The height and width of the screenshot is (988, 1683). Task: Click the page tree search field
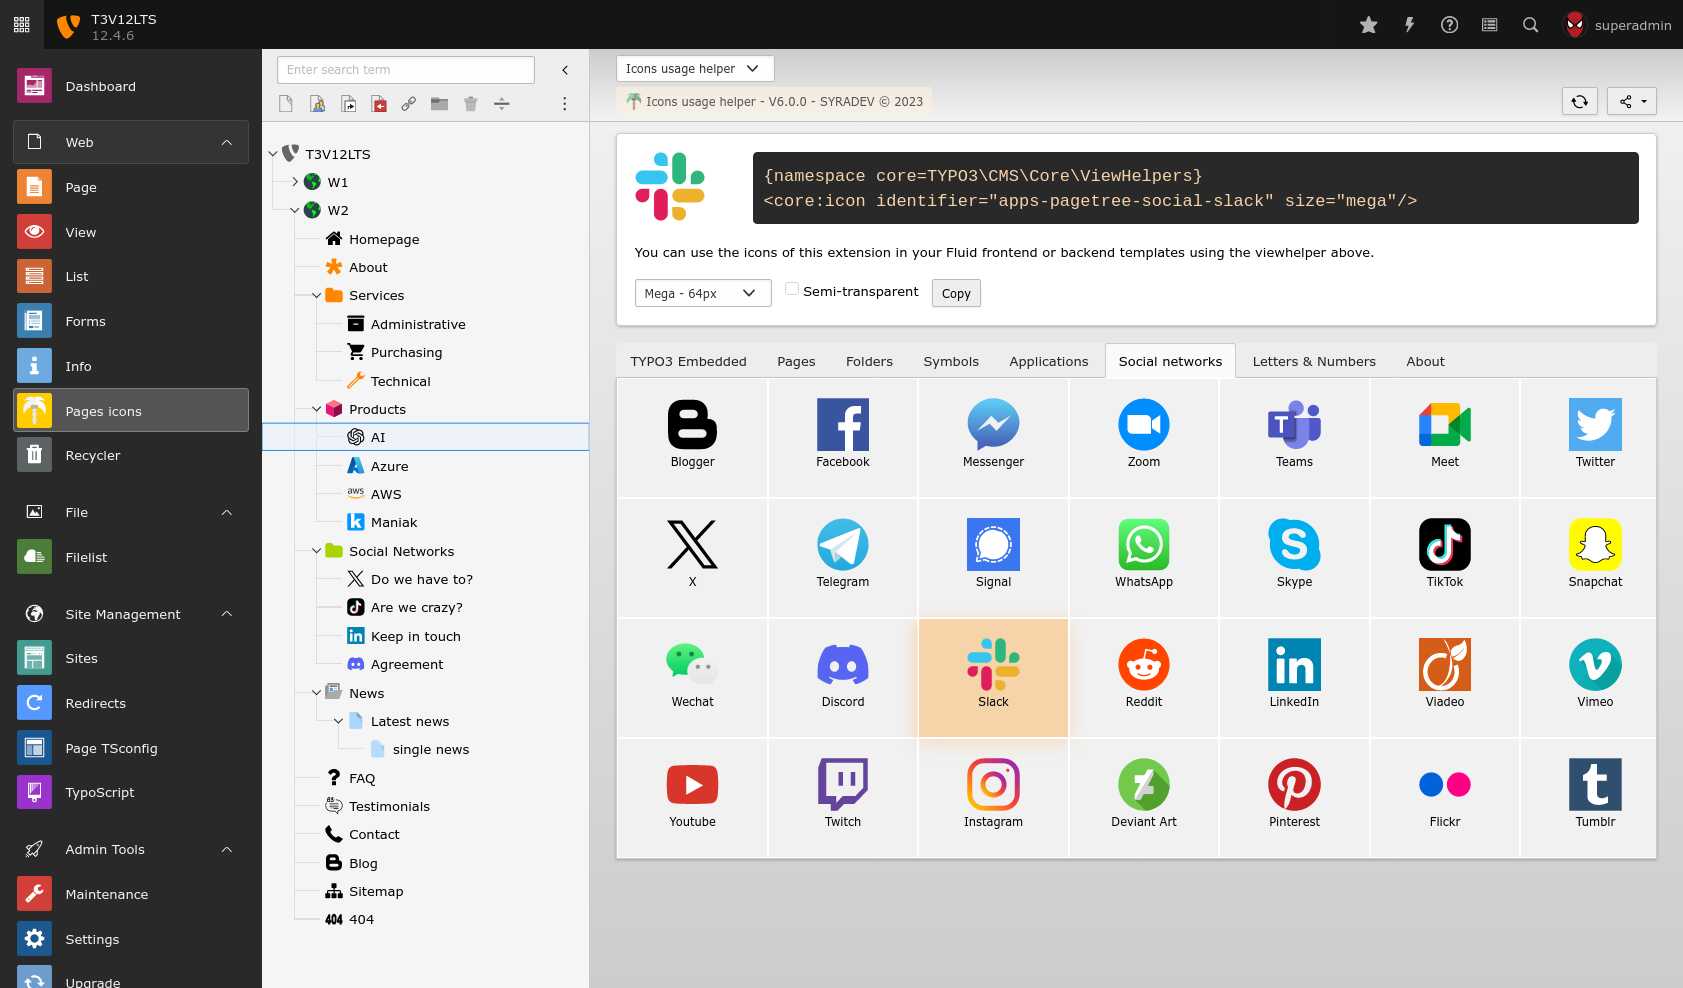[x=406, y=69]
